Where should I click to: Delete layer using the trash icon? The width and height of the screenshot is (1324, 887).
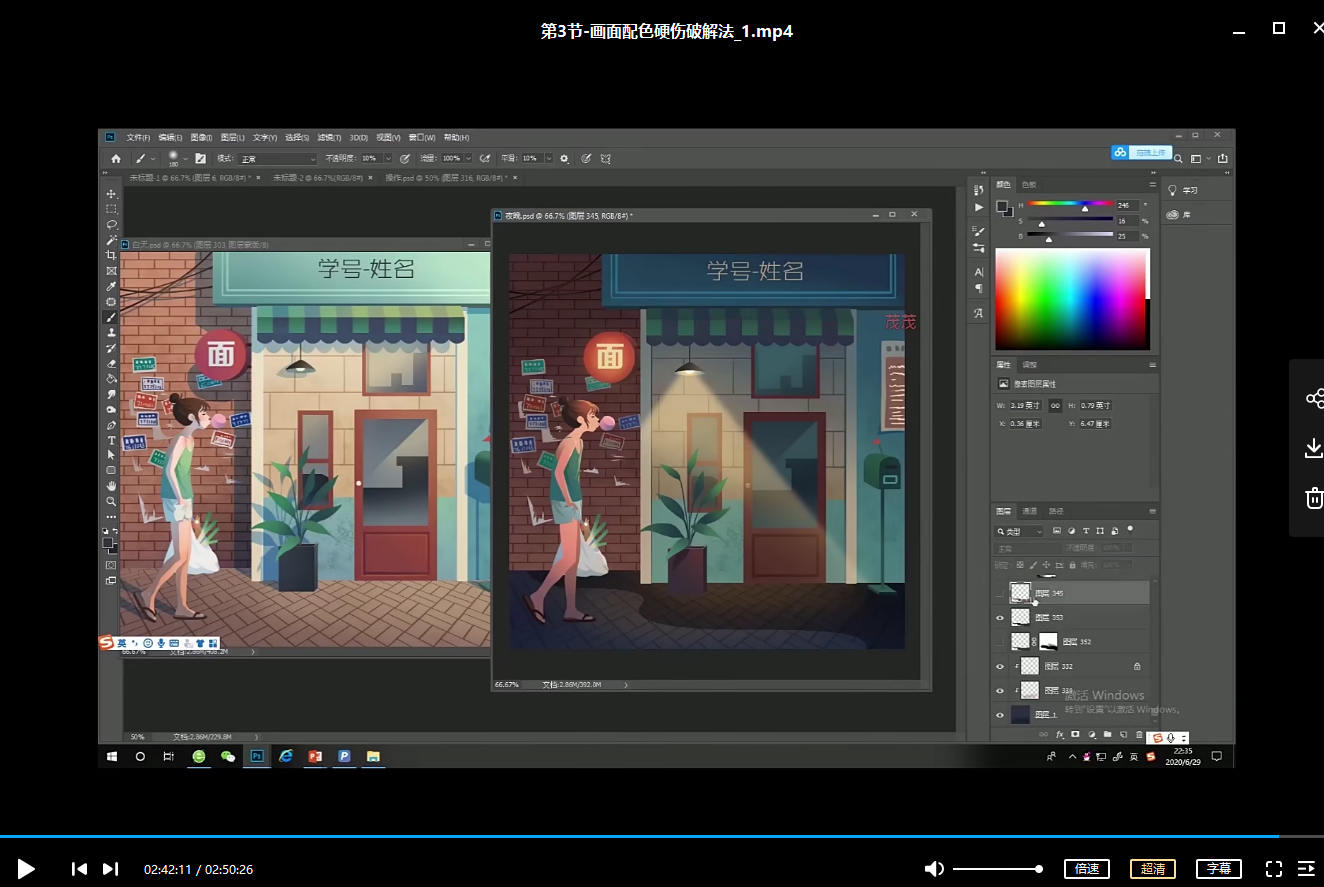(x=1138, y=735)
